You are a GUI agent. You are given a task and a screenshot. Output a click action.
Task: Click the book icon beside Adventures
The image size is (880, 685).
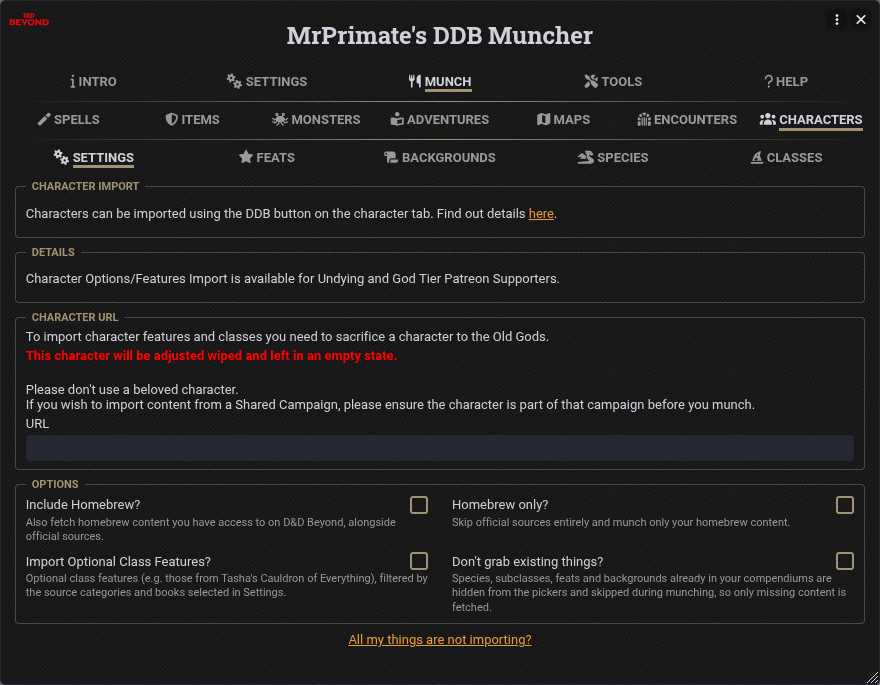click(397, 119)
